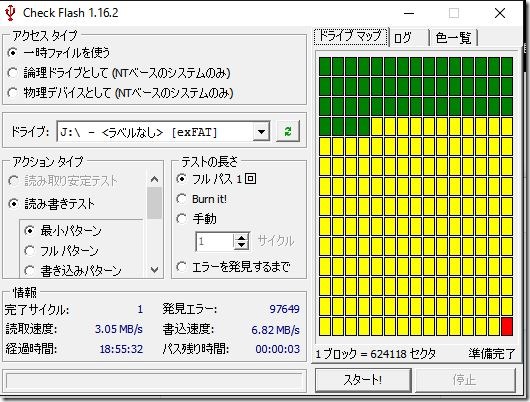Click the 3.05 MB/s read speed value
Image resolution: width=530 pixels, height=402 pixels.
pyautogui.click(x=119, y=329)
